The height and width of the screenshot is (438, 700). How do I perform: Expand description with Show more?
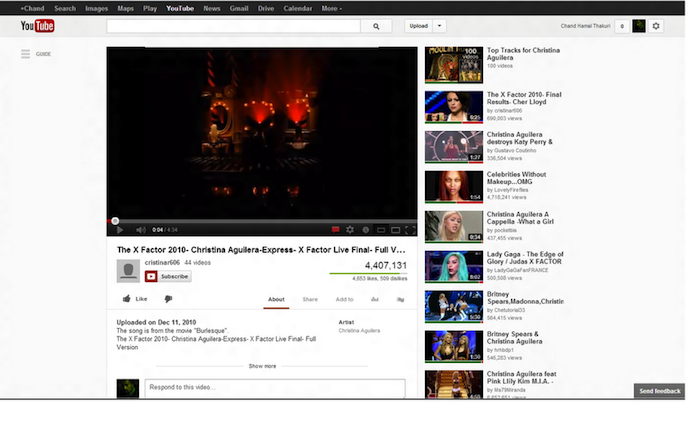coord(262,366)
